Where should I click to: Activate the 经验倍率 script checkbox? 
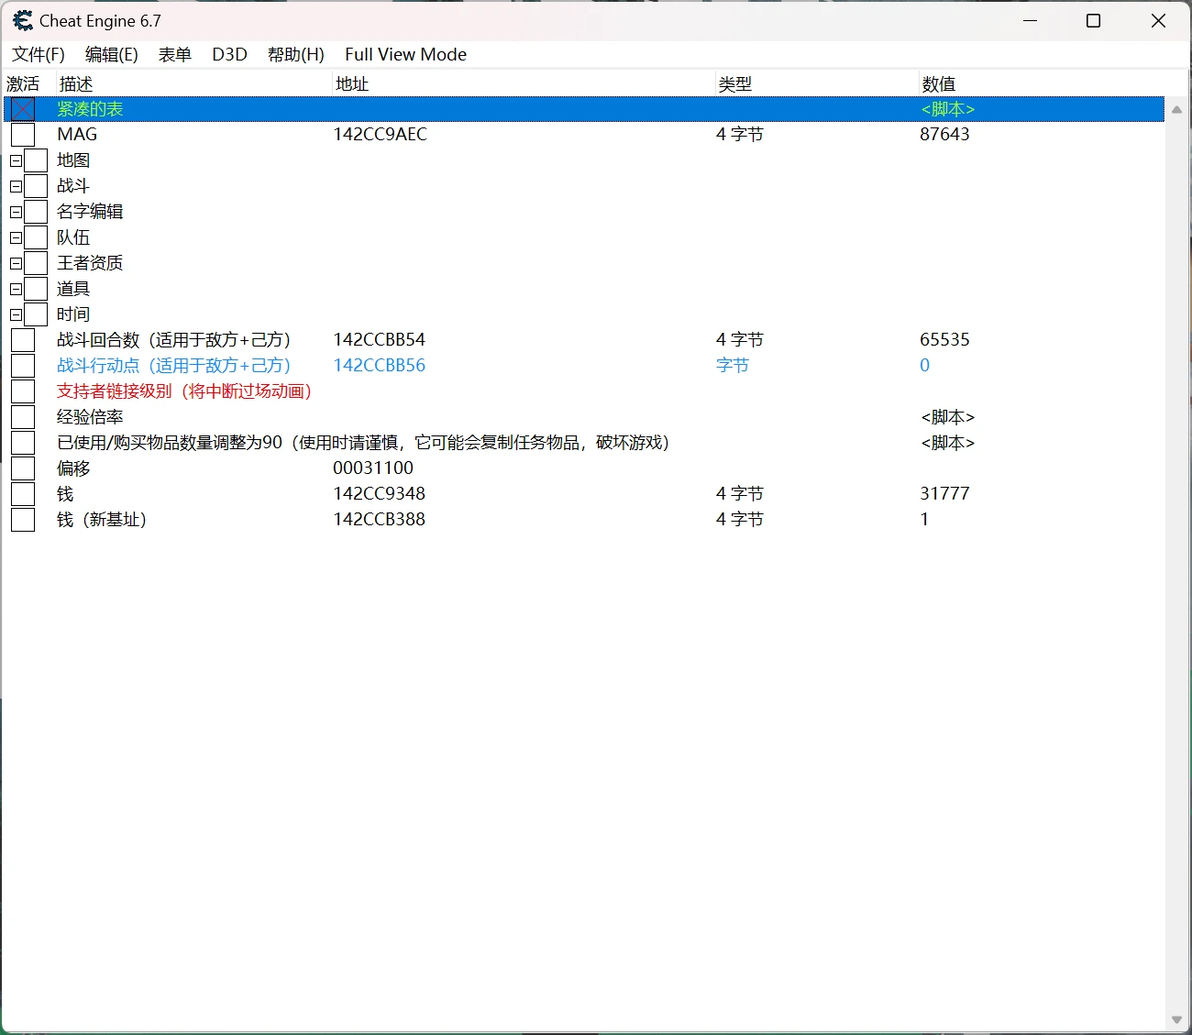point(23,417)
